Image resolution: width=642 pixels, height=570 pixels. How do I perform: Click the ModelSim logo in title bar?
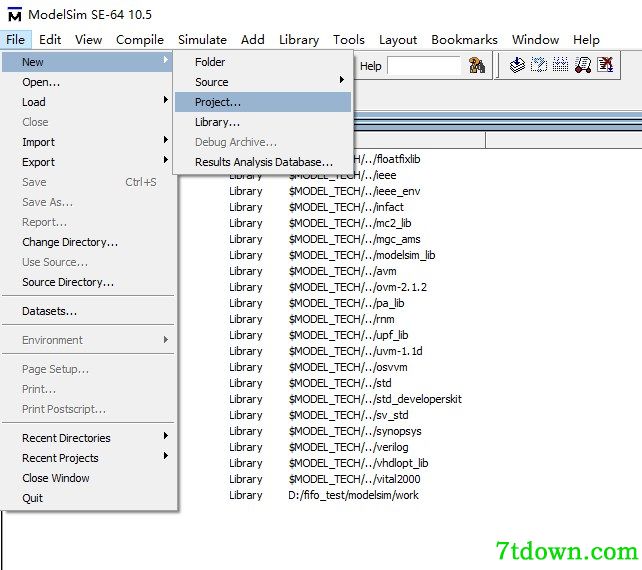tap(15, 15)
